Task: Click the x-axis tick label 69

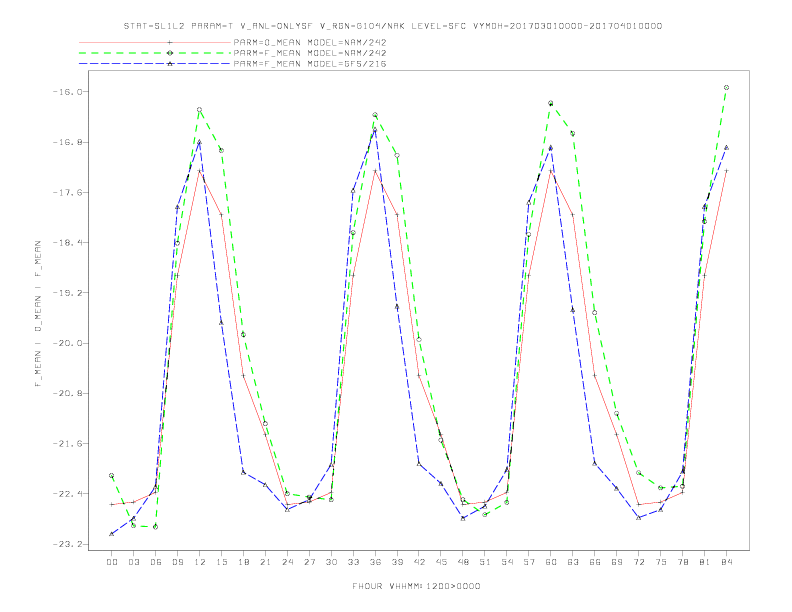Action: (x=617, y=562)
